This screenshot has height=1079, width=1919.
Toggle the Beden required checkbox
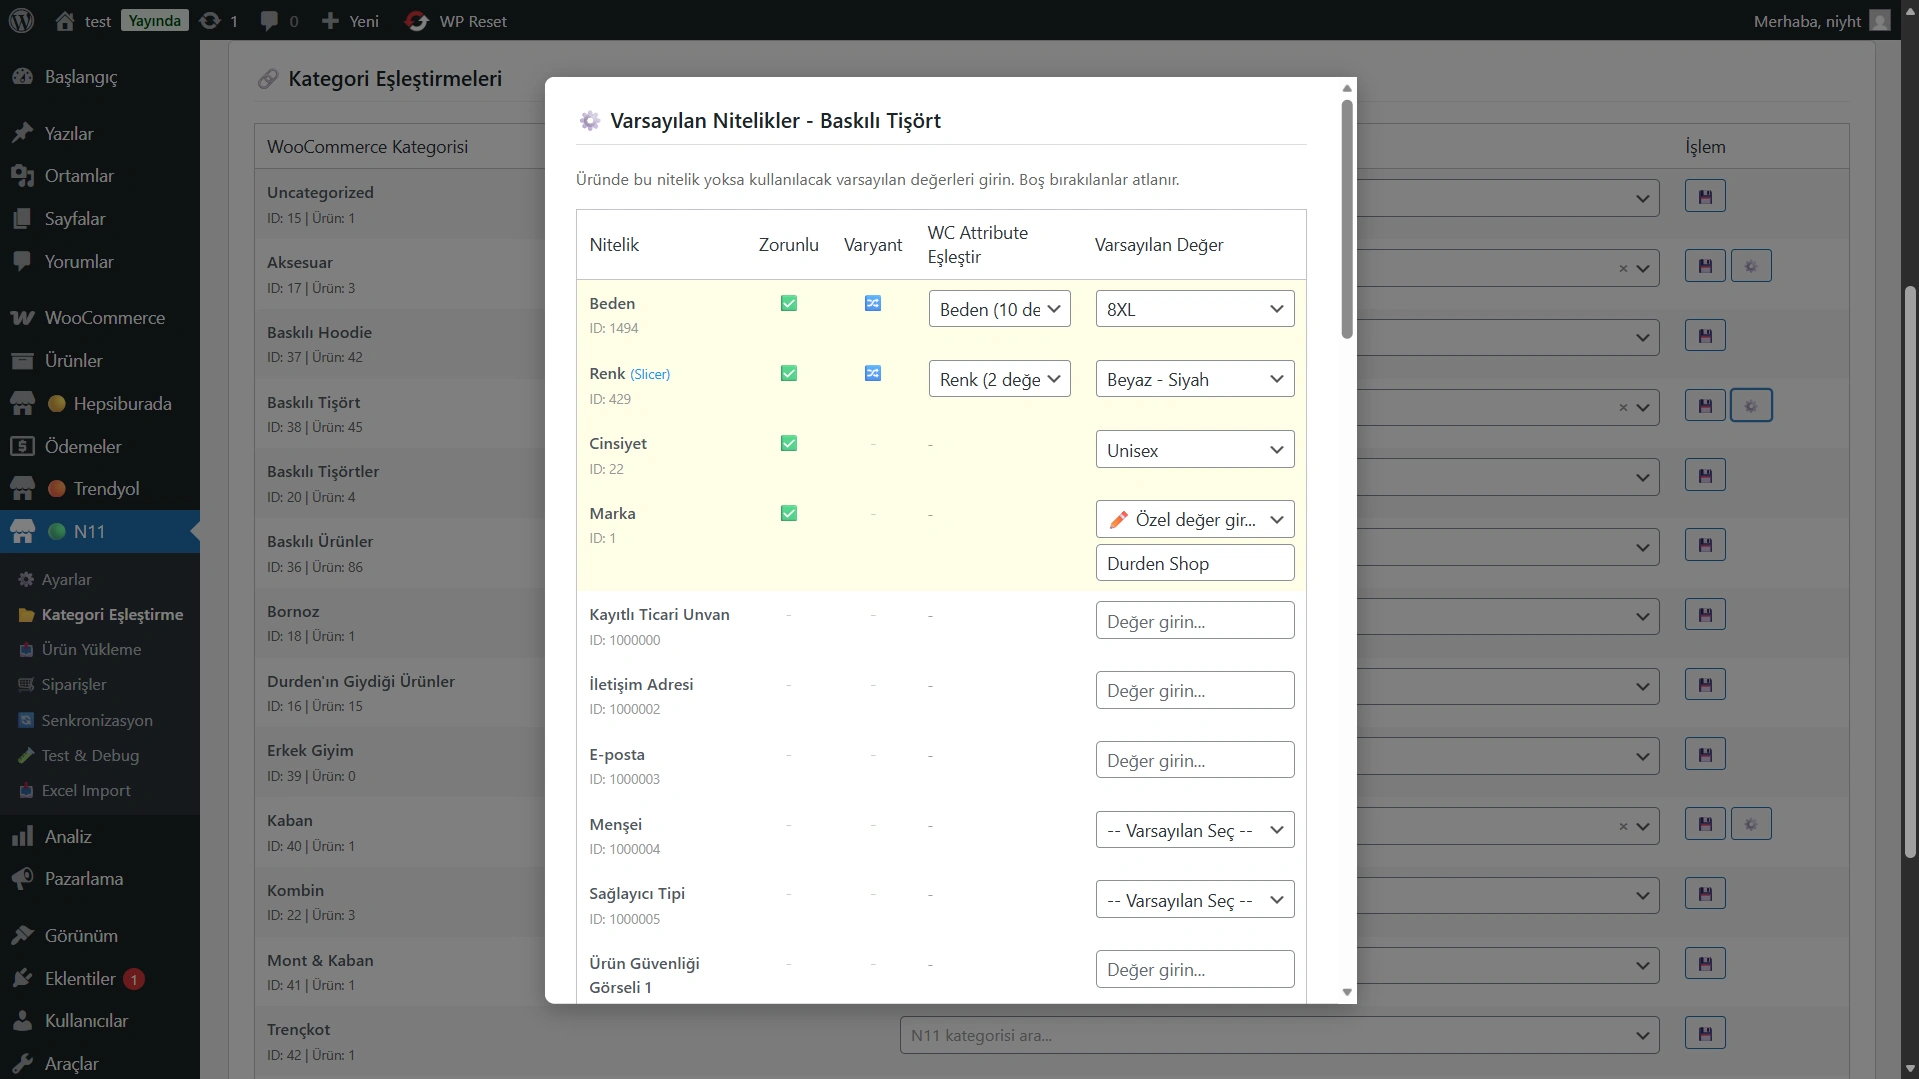(x=789, y=304)
